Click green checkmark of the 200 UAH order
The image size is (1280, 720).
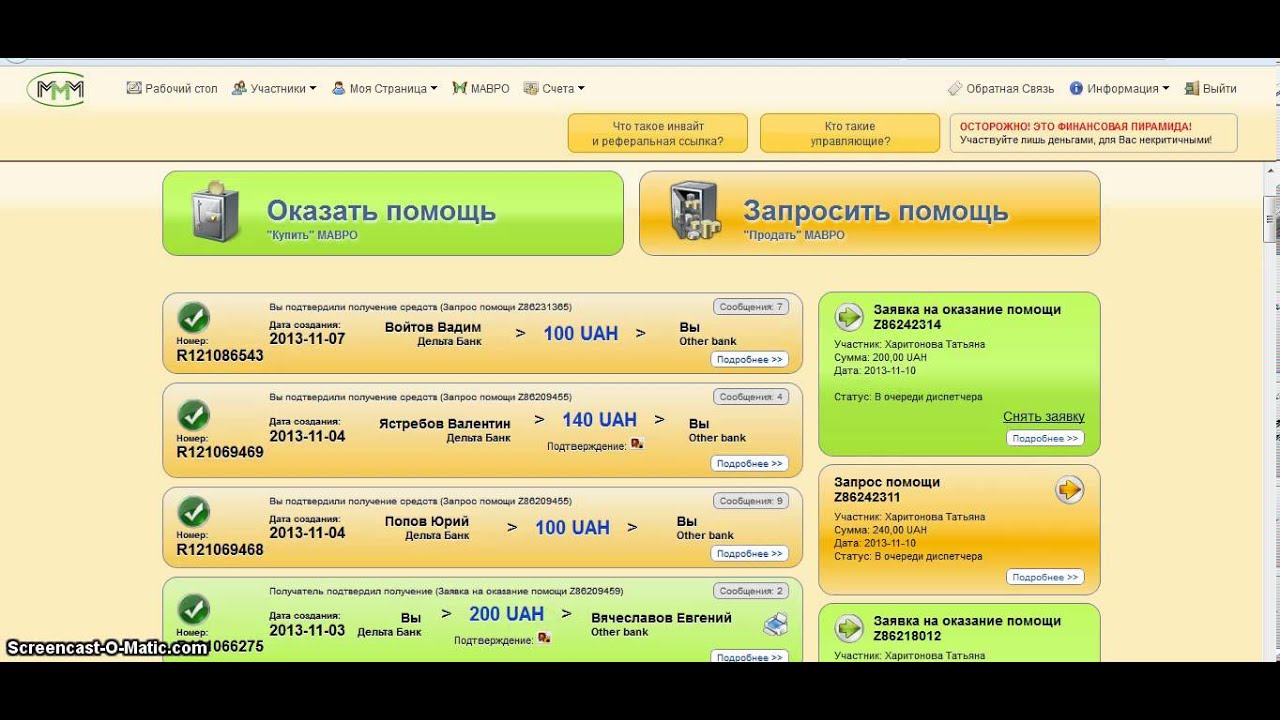[194, 609]
